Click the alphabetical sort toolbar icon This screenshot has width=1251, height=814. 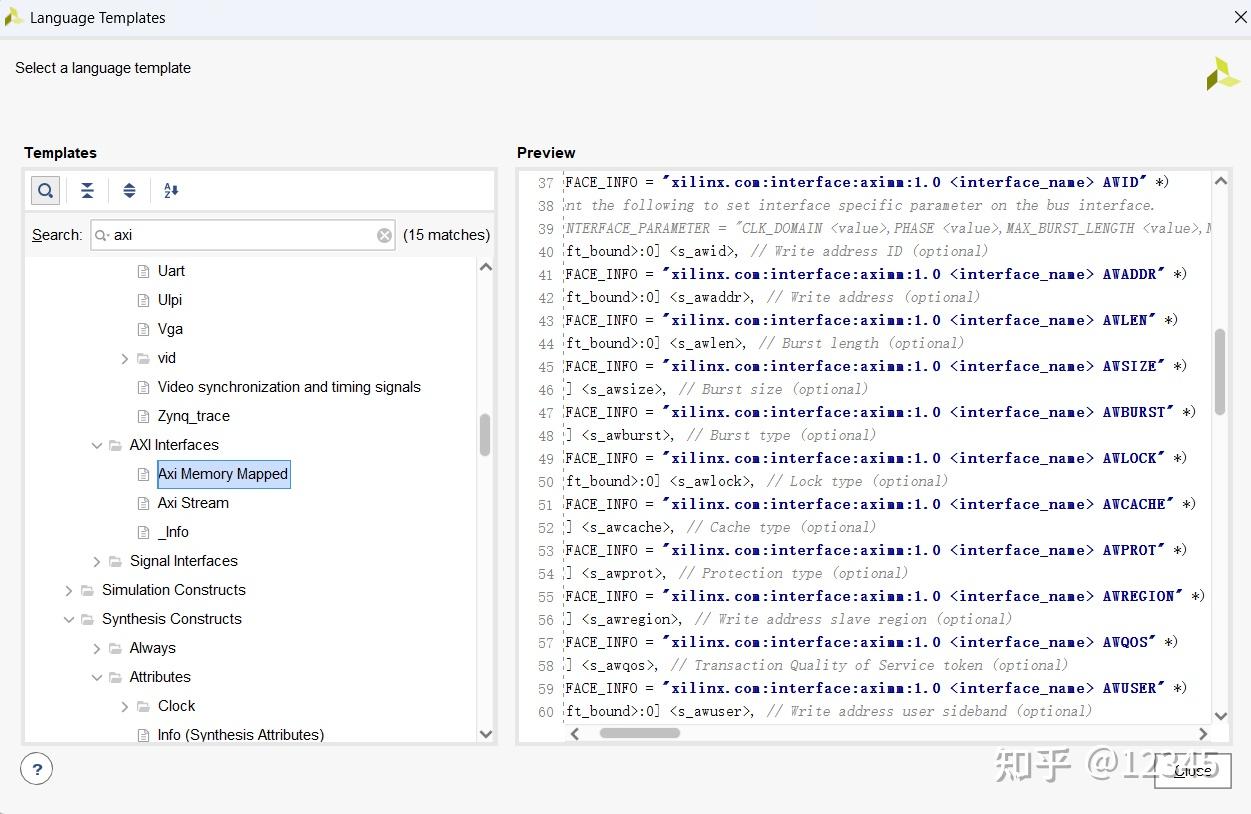[x=171, y=190]
